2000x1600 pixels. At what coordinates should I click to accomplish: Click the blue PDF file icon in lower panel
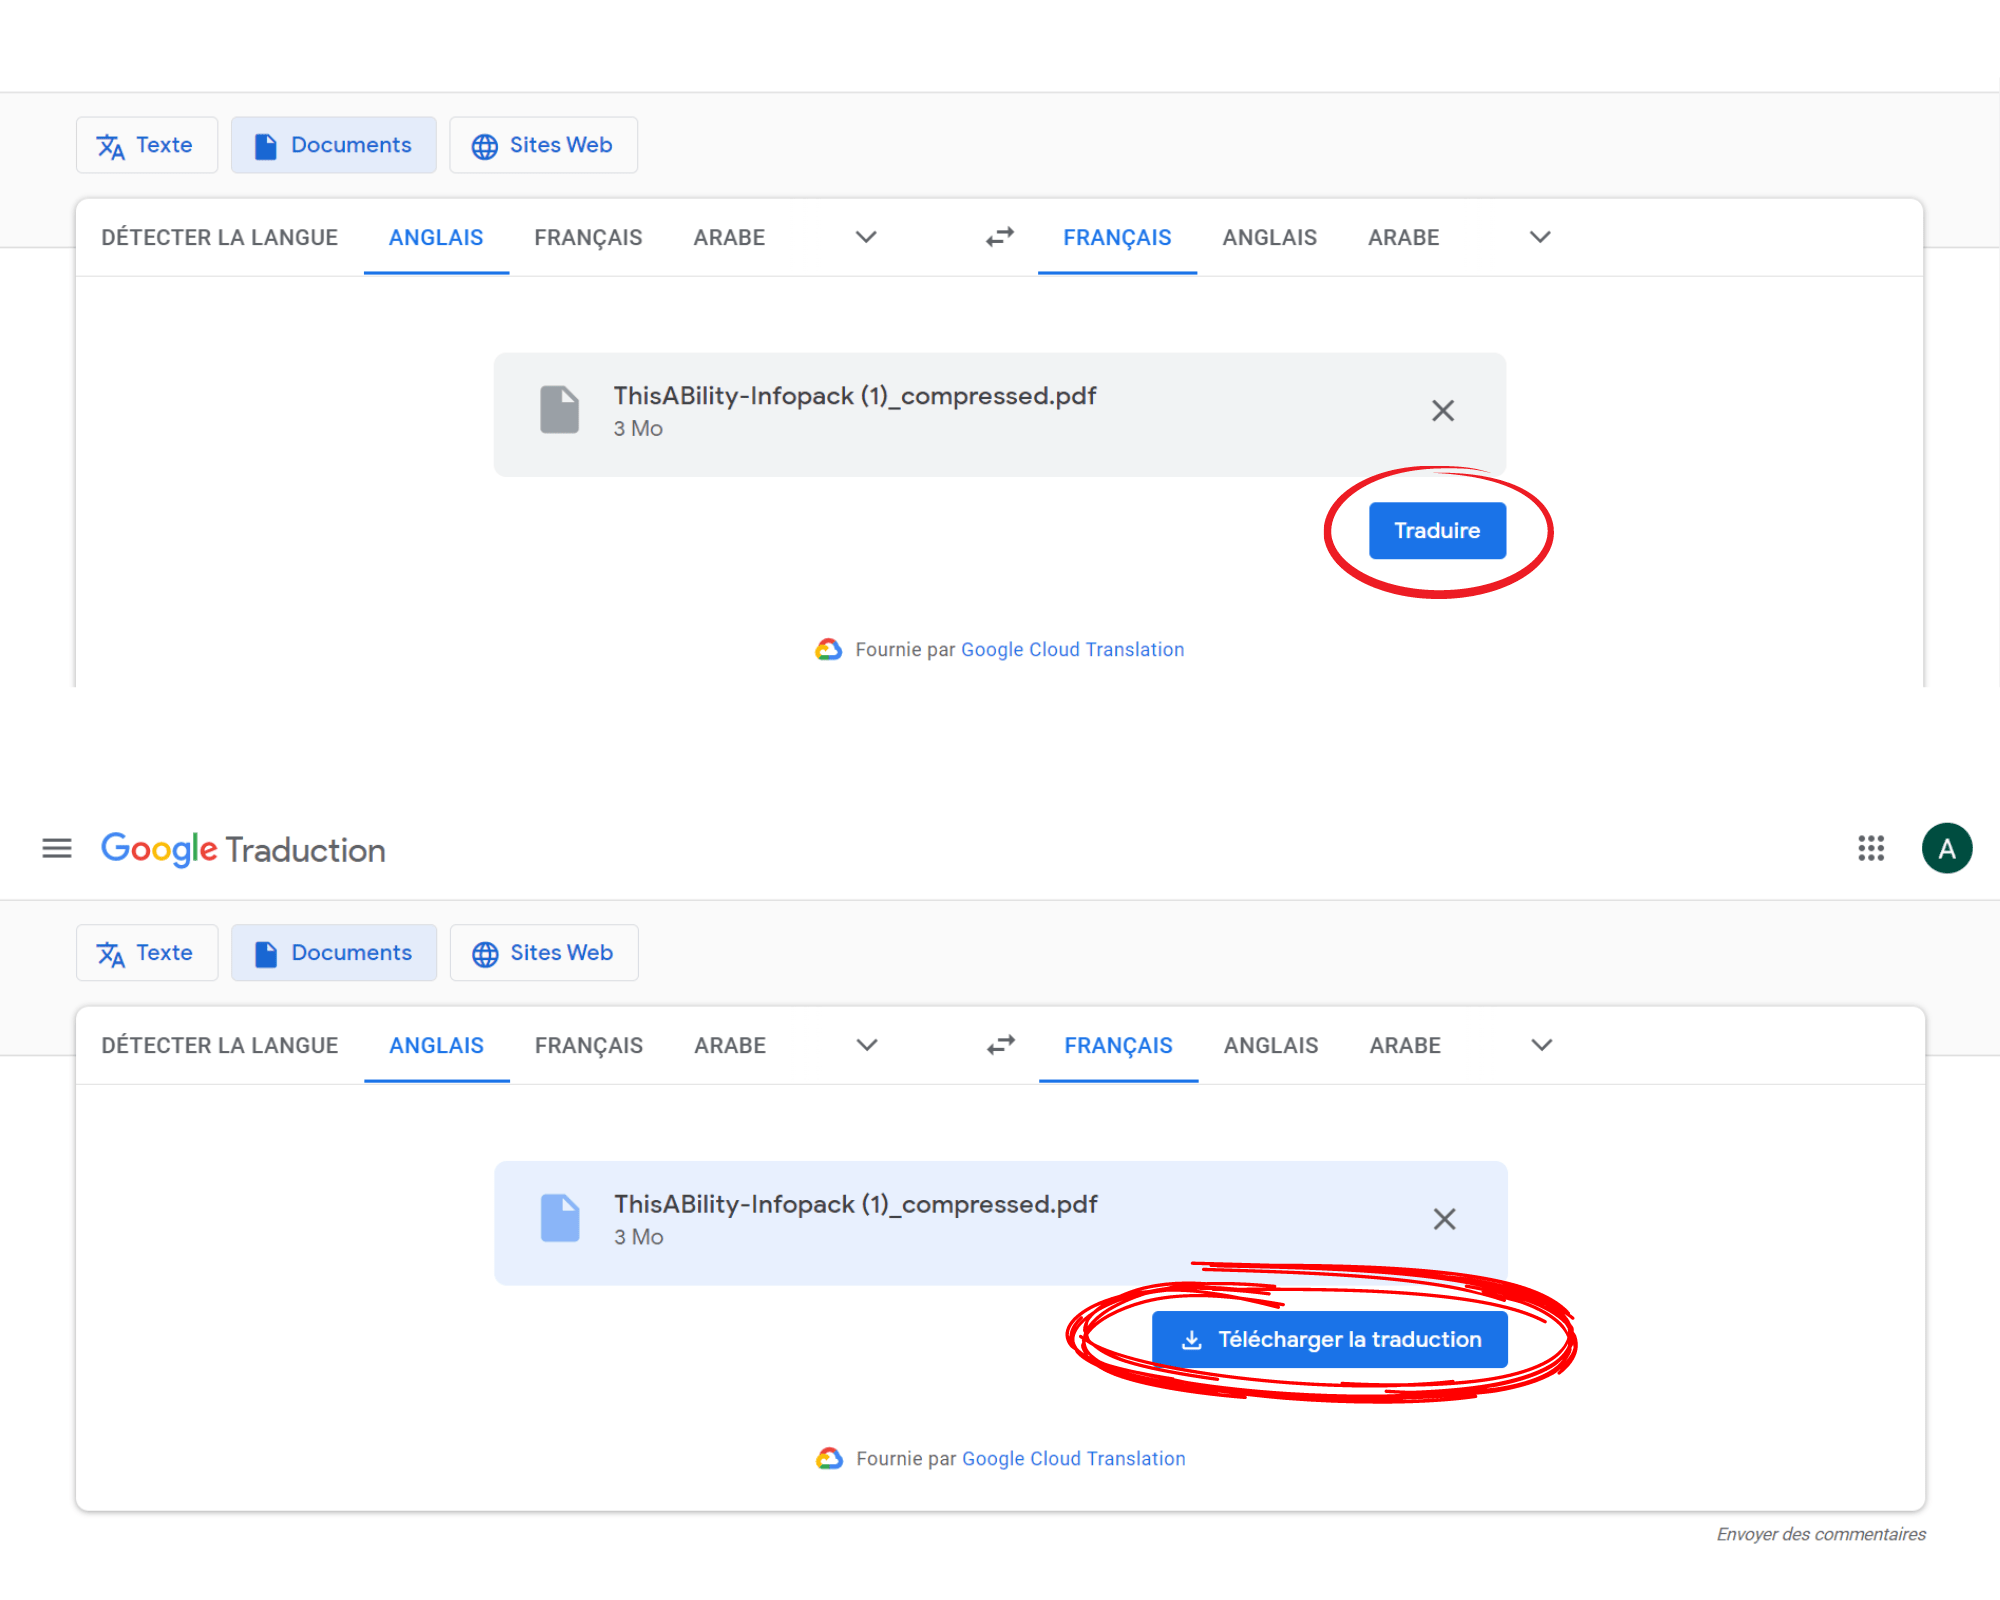tap(560, 1218)
